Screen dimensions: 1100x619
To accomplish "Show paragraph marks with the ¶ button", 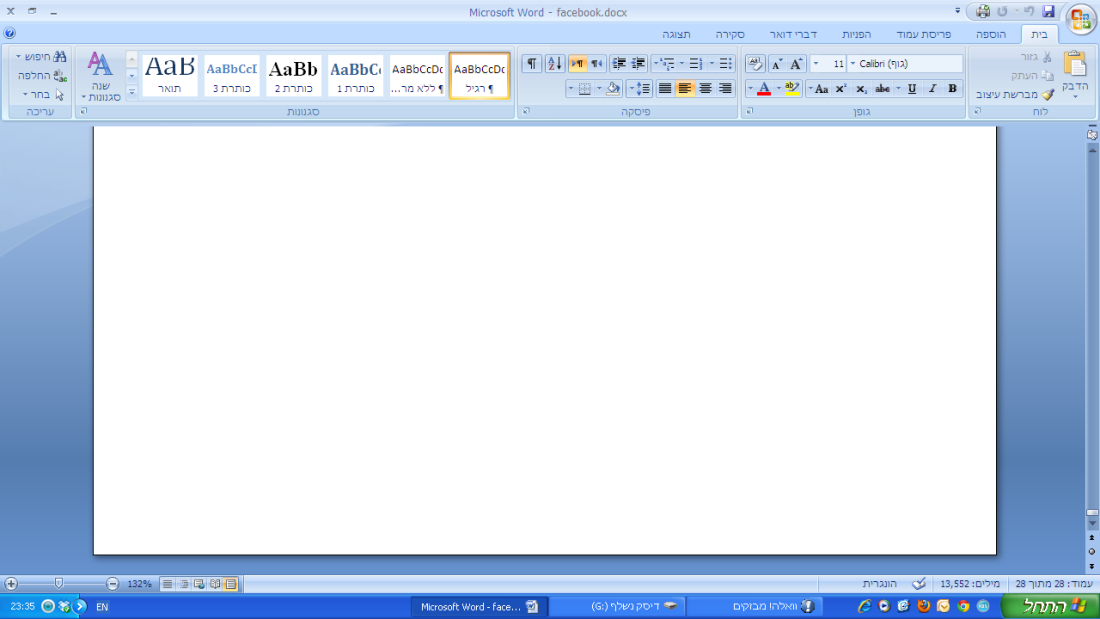I will pyautogui.click(x=532, y=64).
